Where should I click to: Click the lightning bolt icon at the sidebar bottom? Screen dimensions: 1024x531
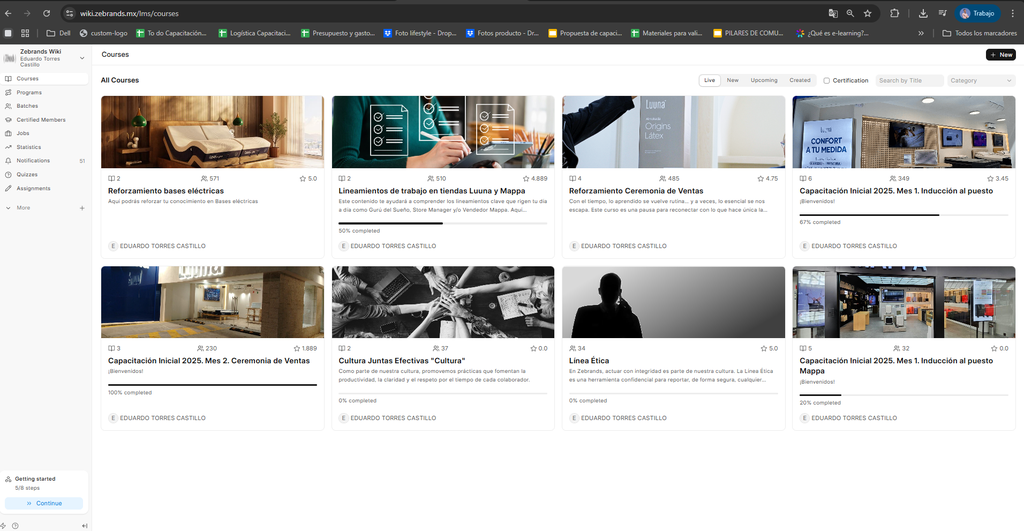[x=3, y=526]
